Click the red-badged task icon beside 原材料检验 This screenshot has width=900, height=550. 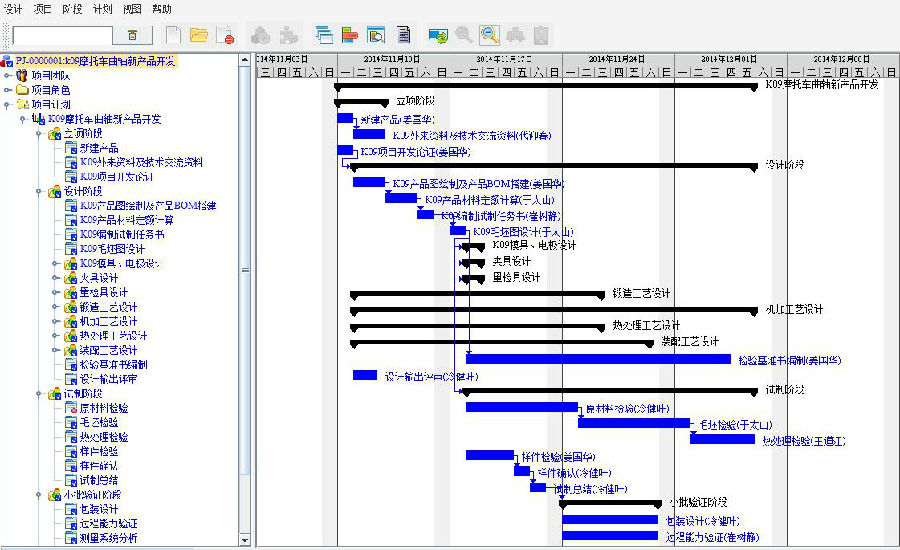(x=71, y=408)
